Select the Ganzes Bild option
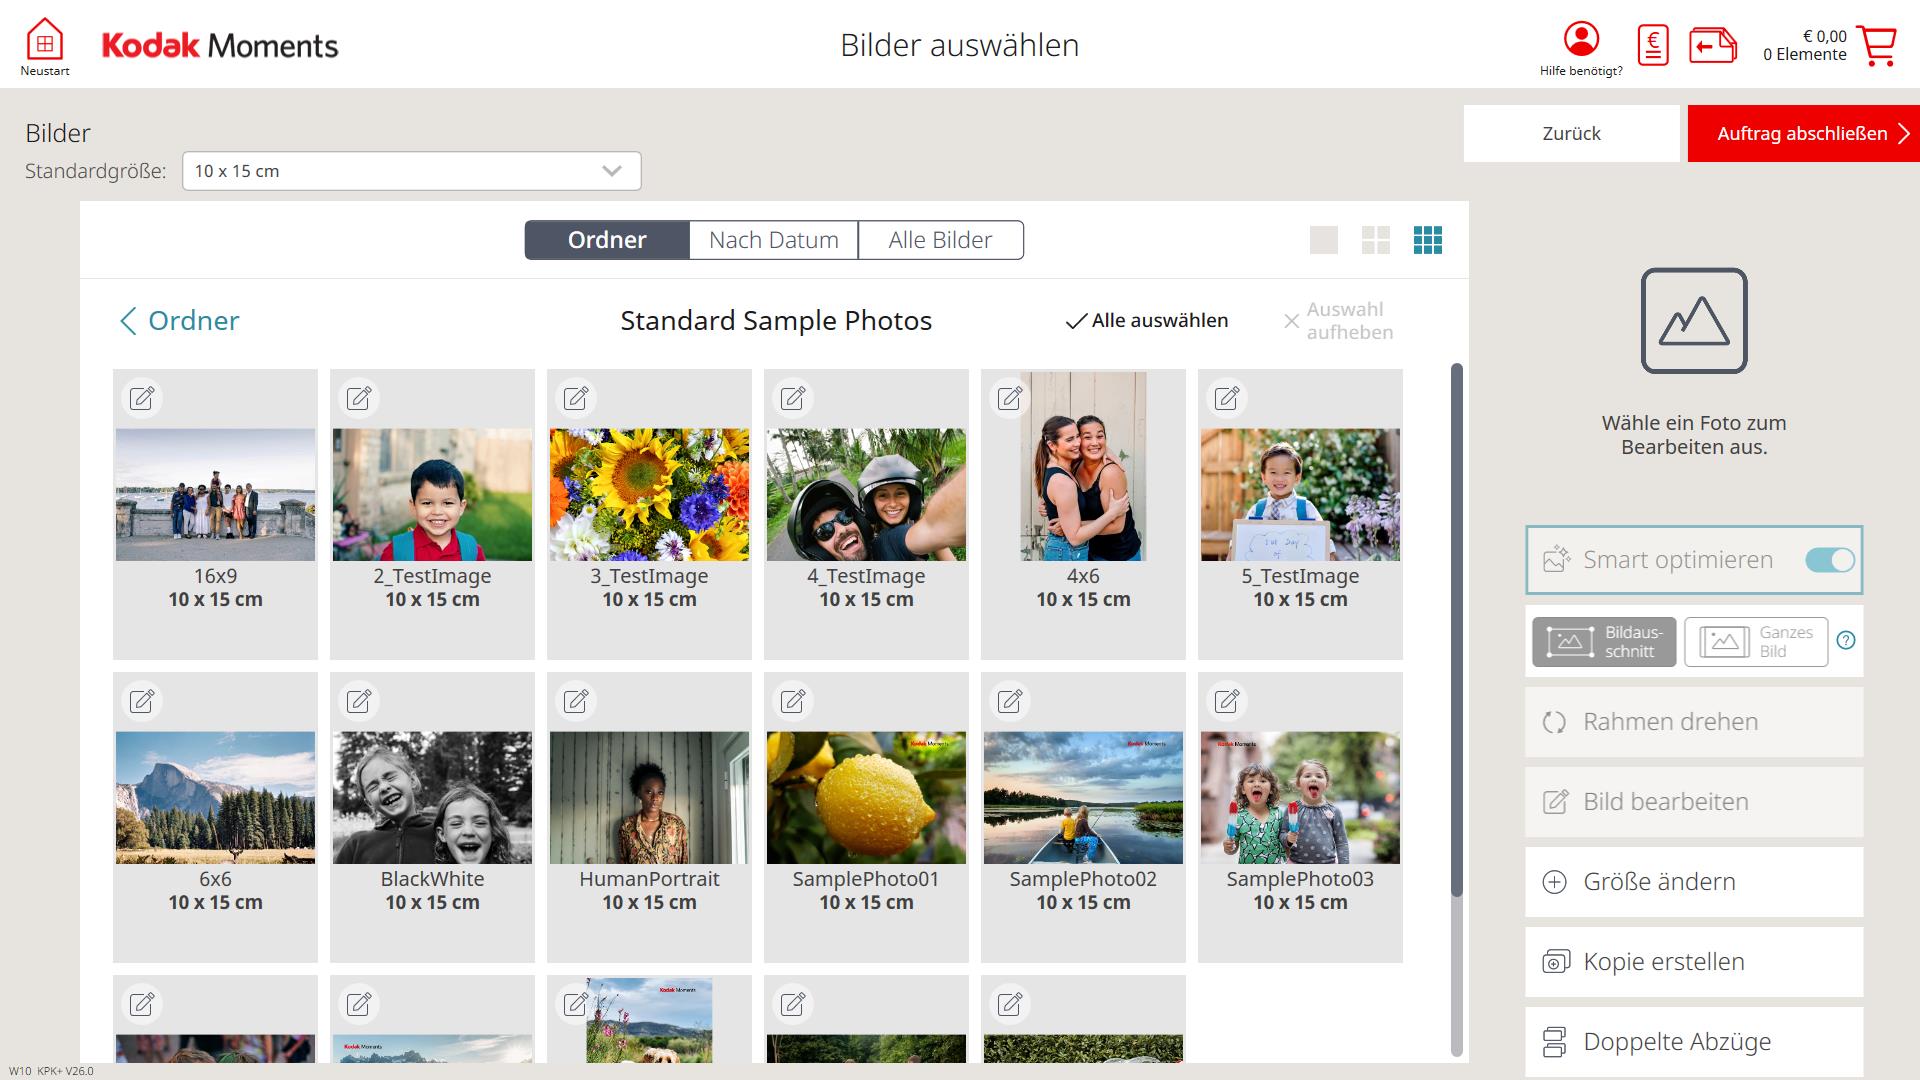1920x1080 pixels. 1755,642
